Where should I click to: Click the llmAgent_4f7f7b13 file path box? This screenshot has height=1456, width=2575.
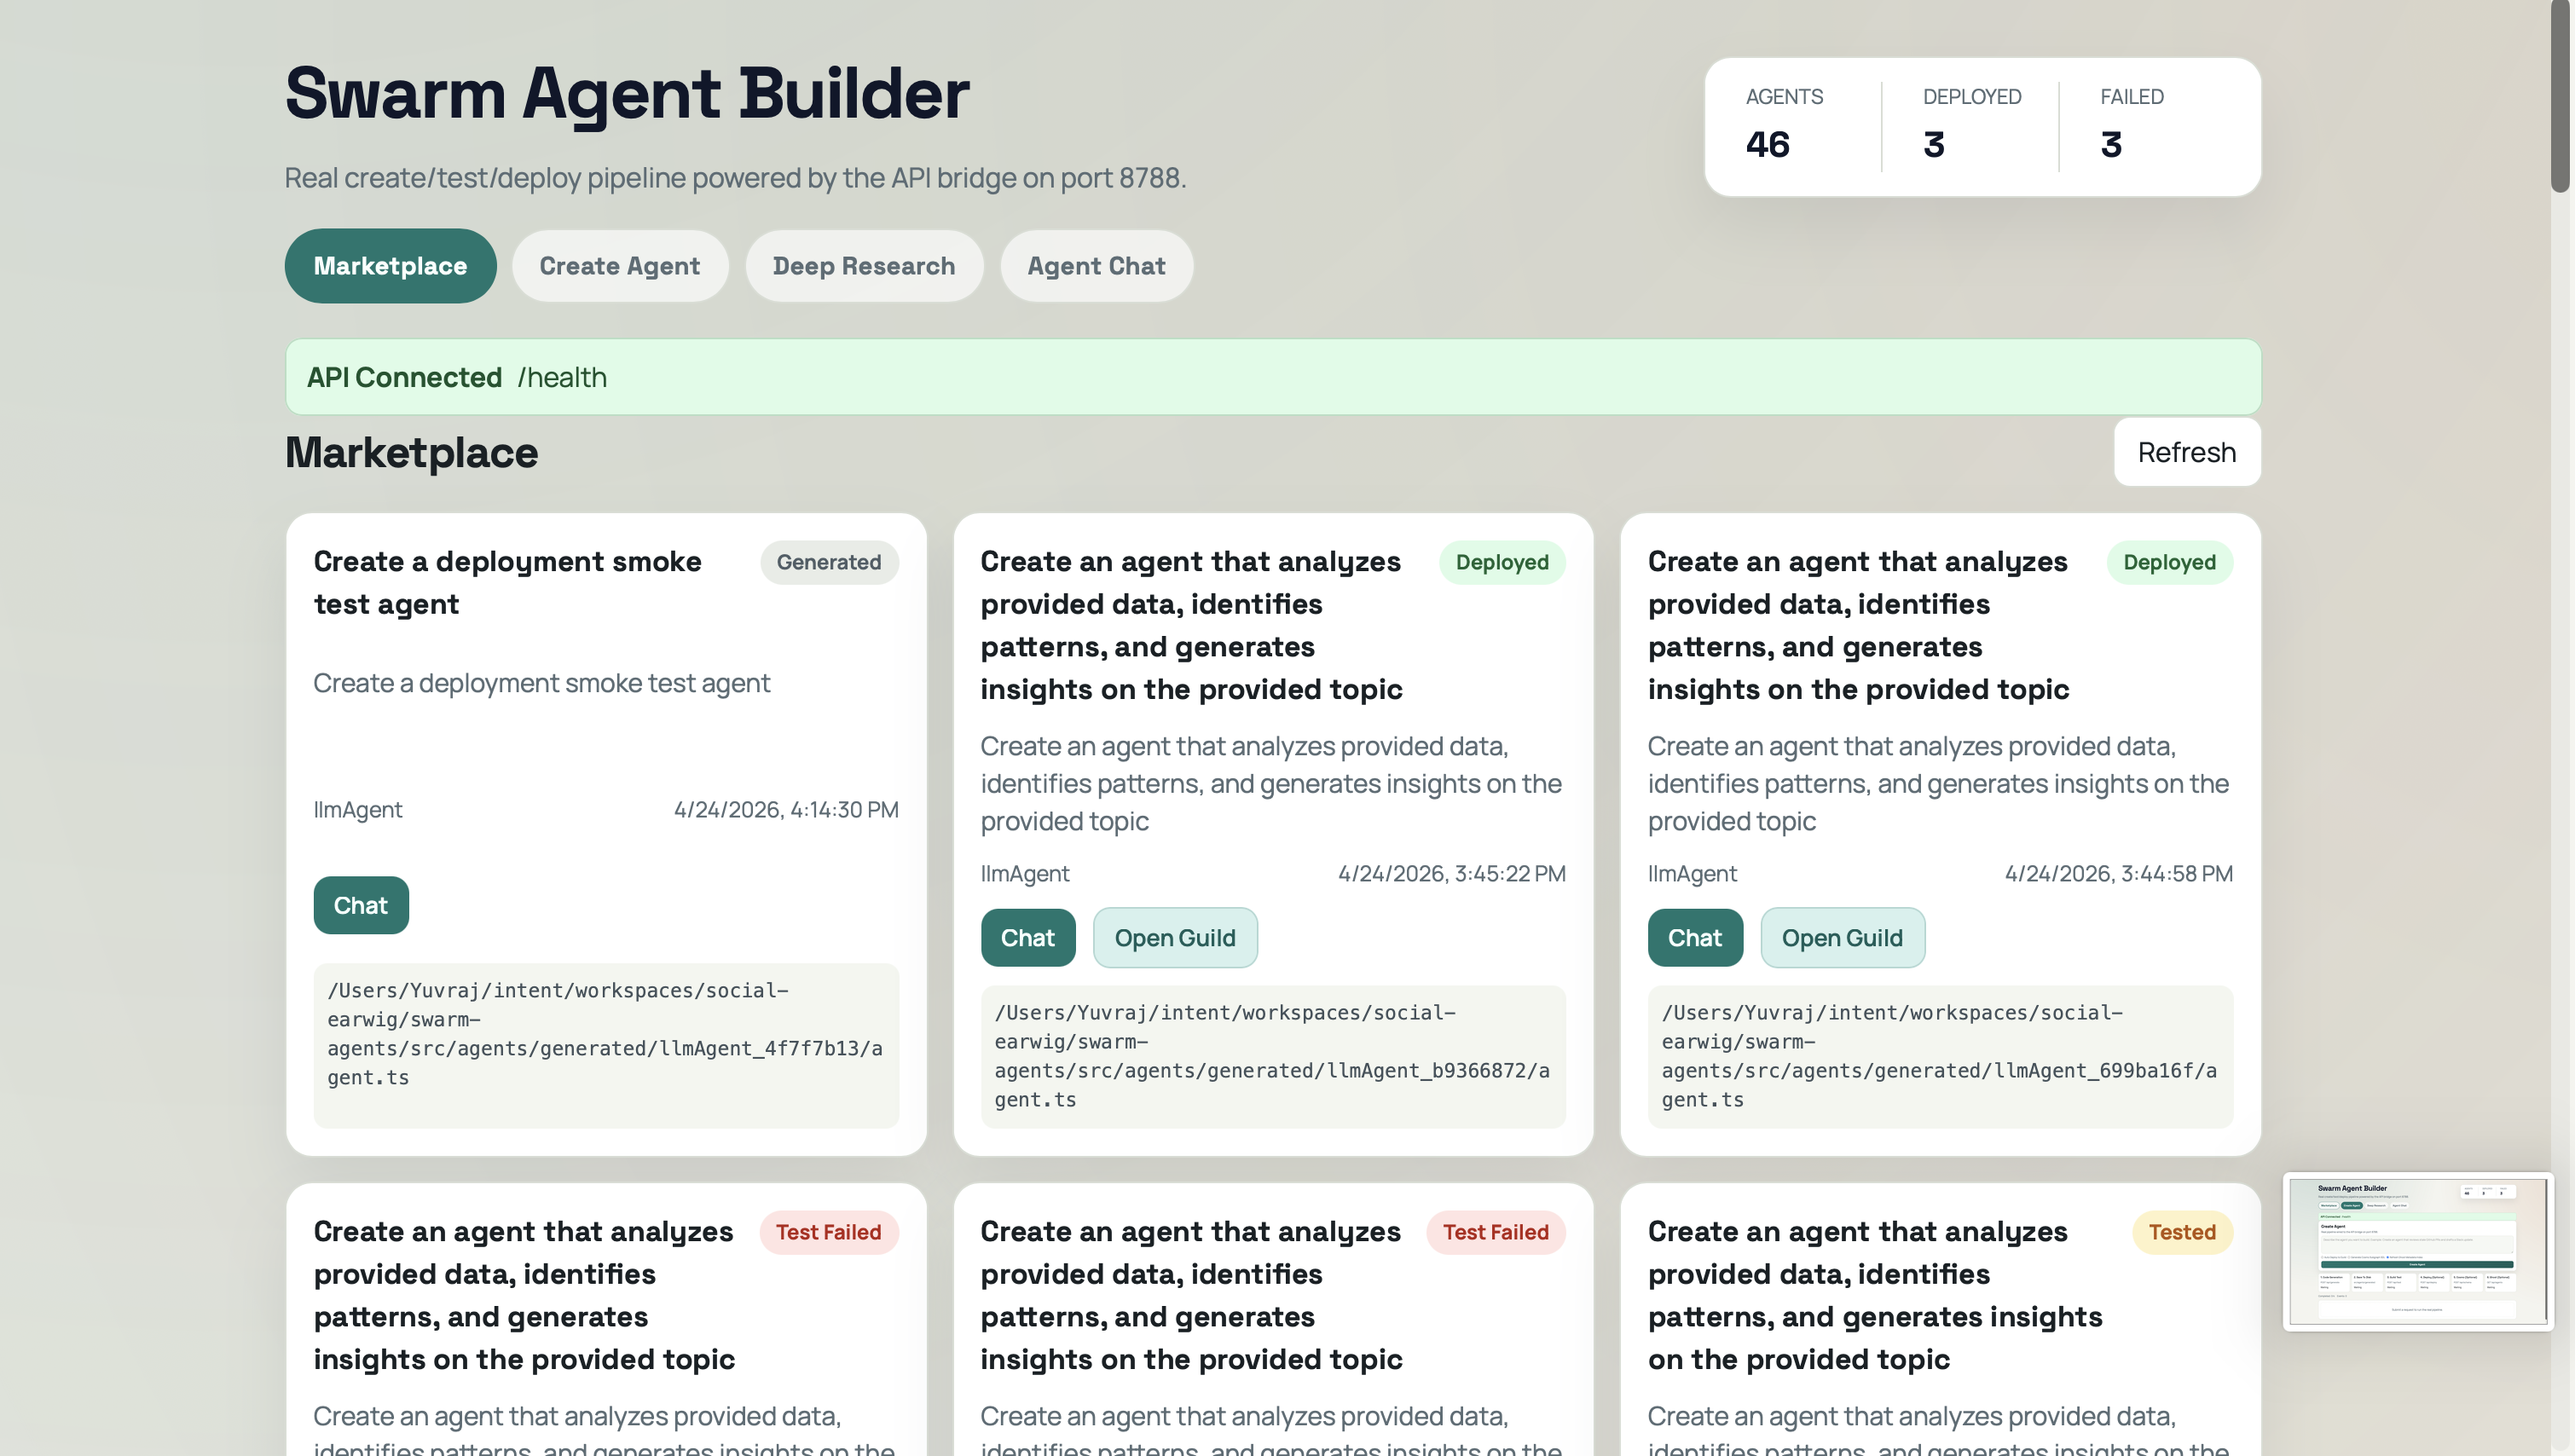pos(605,1044)
